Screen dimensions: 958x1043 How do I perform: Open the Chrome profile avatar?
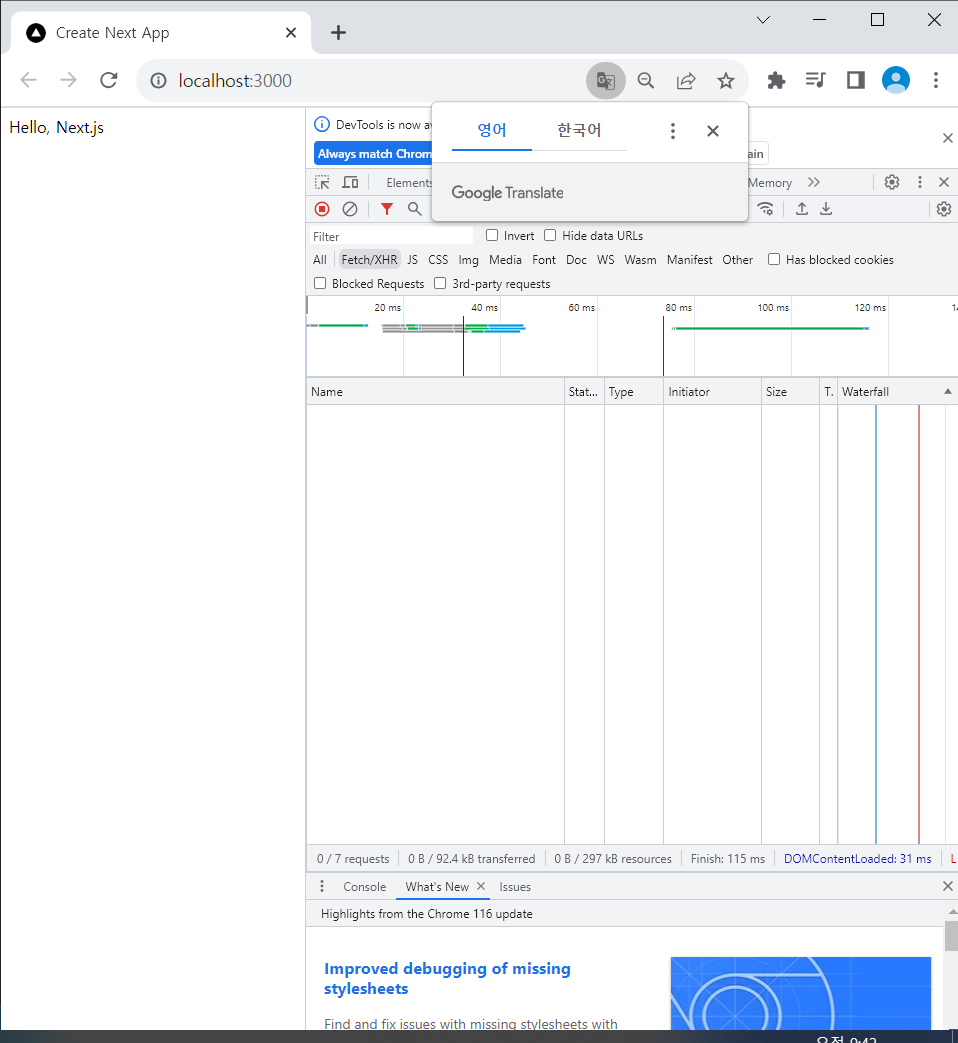coord(895,80)
